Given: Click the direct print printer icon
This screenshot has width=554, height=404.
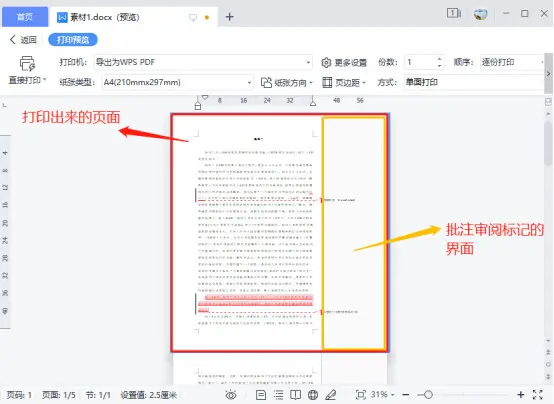Looking at the screenshot, I should 27,64.
